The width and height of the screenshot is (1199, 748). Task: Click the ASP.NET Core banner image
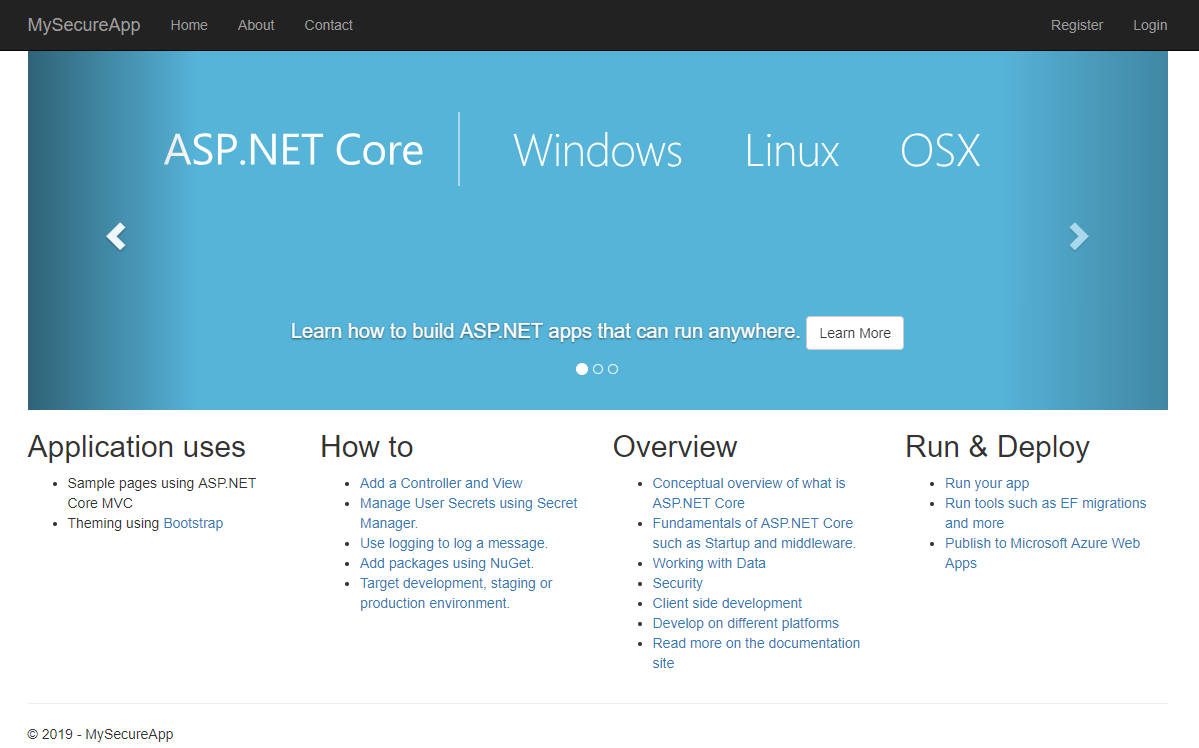coord(598,230)
